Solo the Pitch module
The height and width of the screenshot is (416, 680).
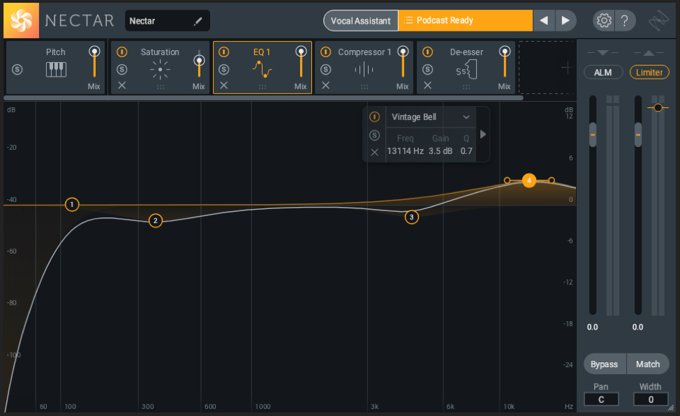point(17,69)
